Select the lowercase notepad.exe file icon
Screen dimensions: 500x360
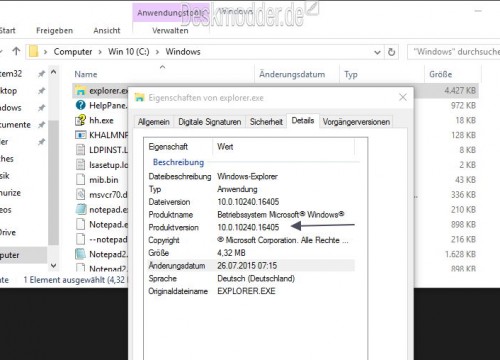coord(80,209)
